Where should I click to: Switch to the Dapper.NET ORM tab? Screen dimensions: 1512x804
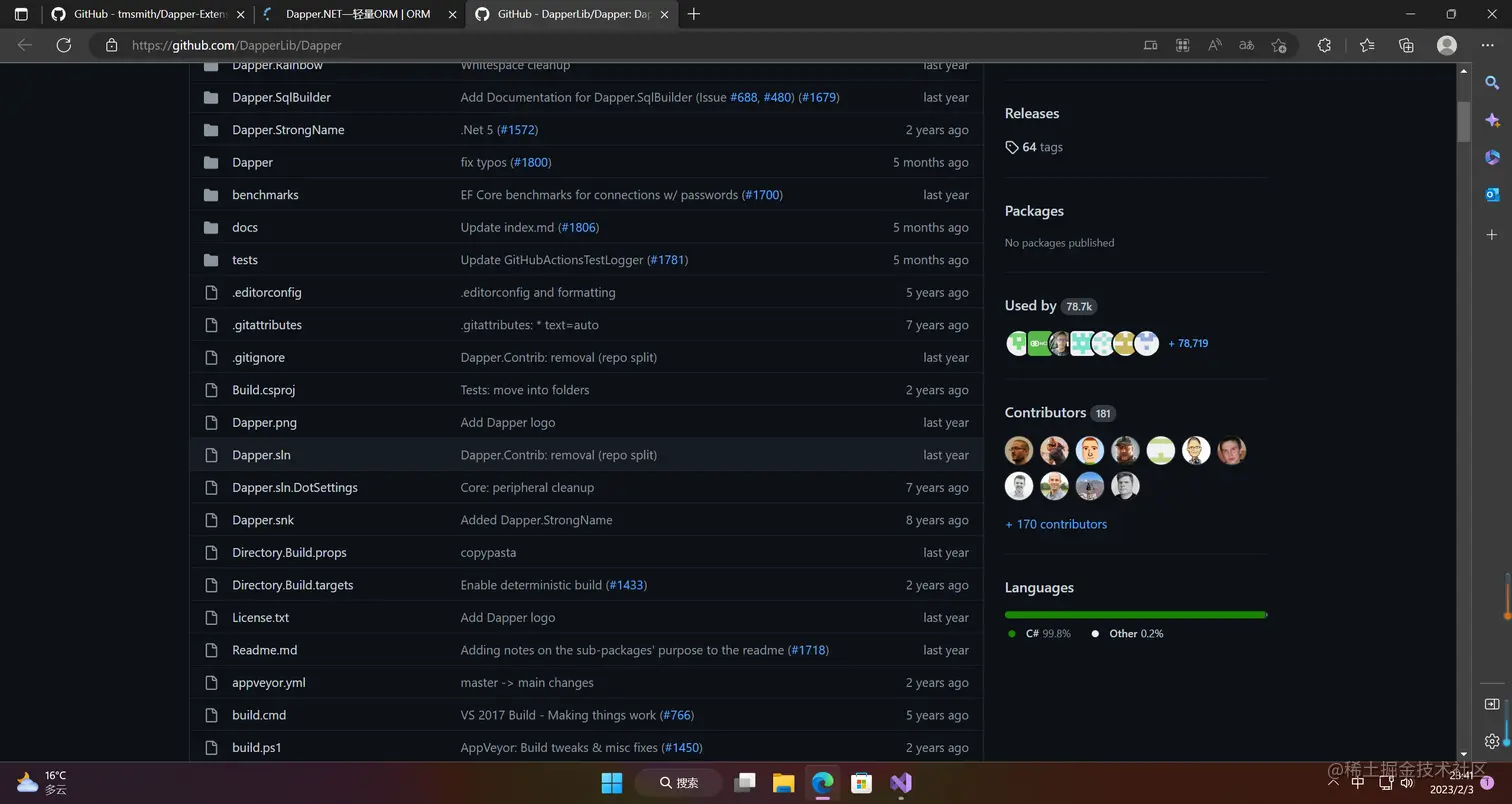tap(359, 14)
